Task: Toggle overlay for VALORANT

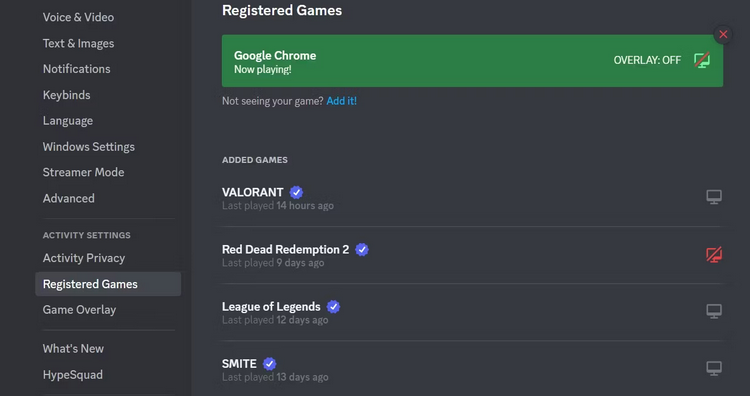Action: tap(714, 197)
